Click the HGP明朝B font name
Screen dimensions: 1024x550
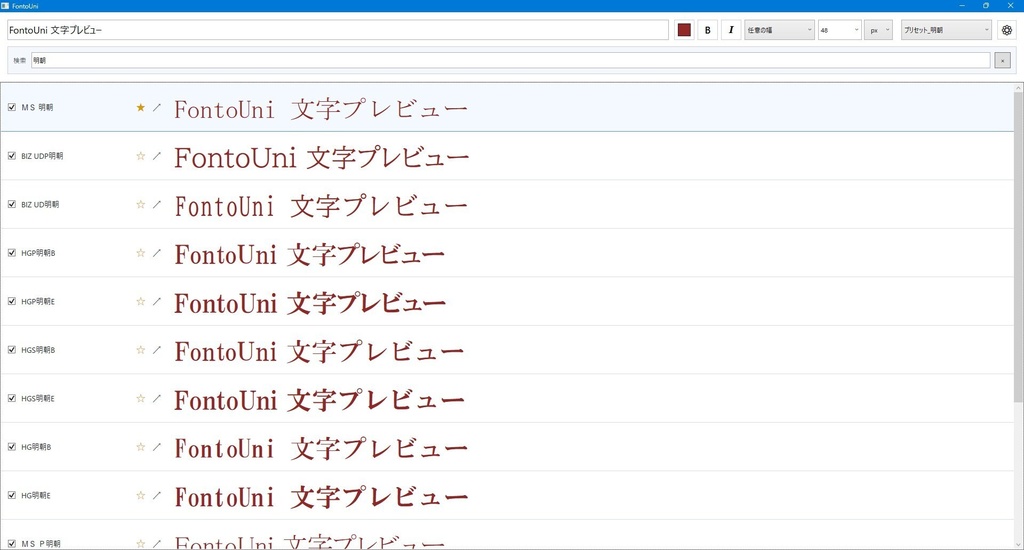point(39,253)
